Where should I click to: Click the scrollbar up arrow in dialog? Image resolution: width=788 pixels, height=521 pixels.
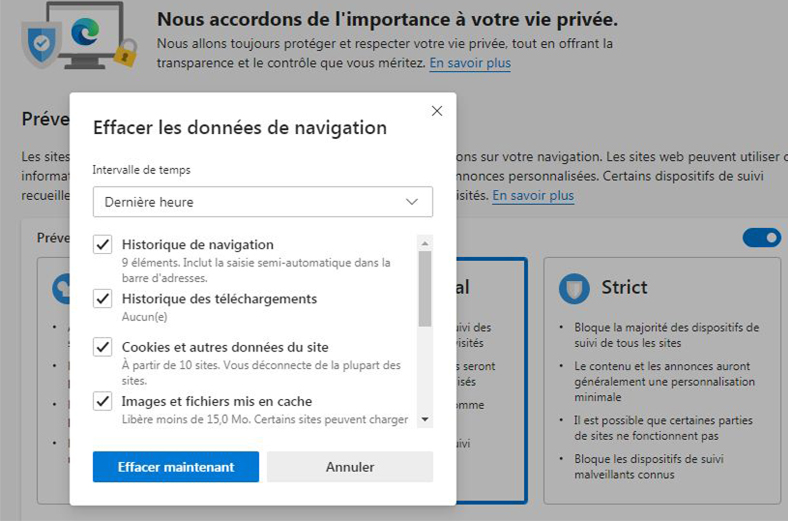[x=425, y=244]
